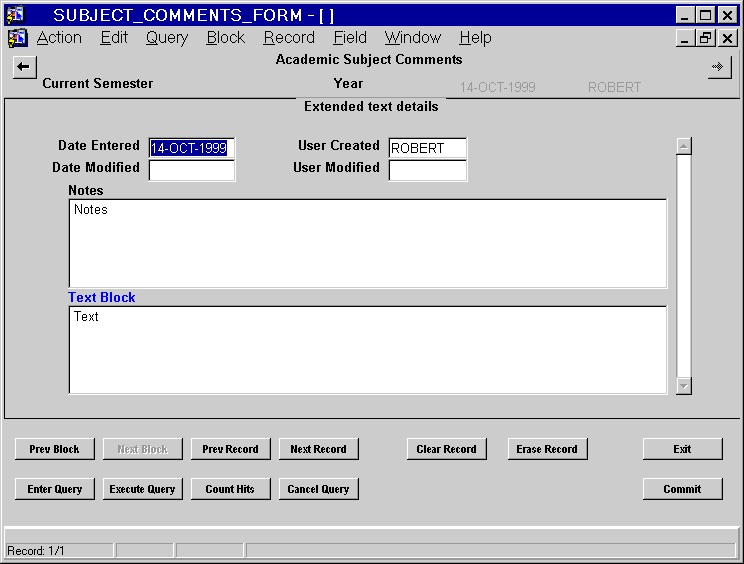Restore the inner document window
Viewport: 744px width, 564px height.
[706, 38]
